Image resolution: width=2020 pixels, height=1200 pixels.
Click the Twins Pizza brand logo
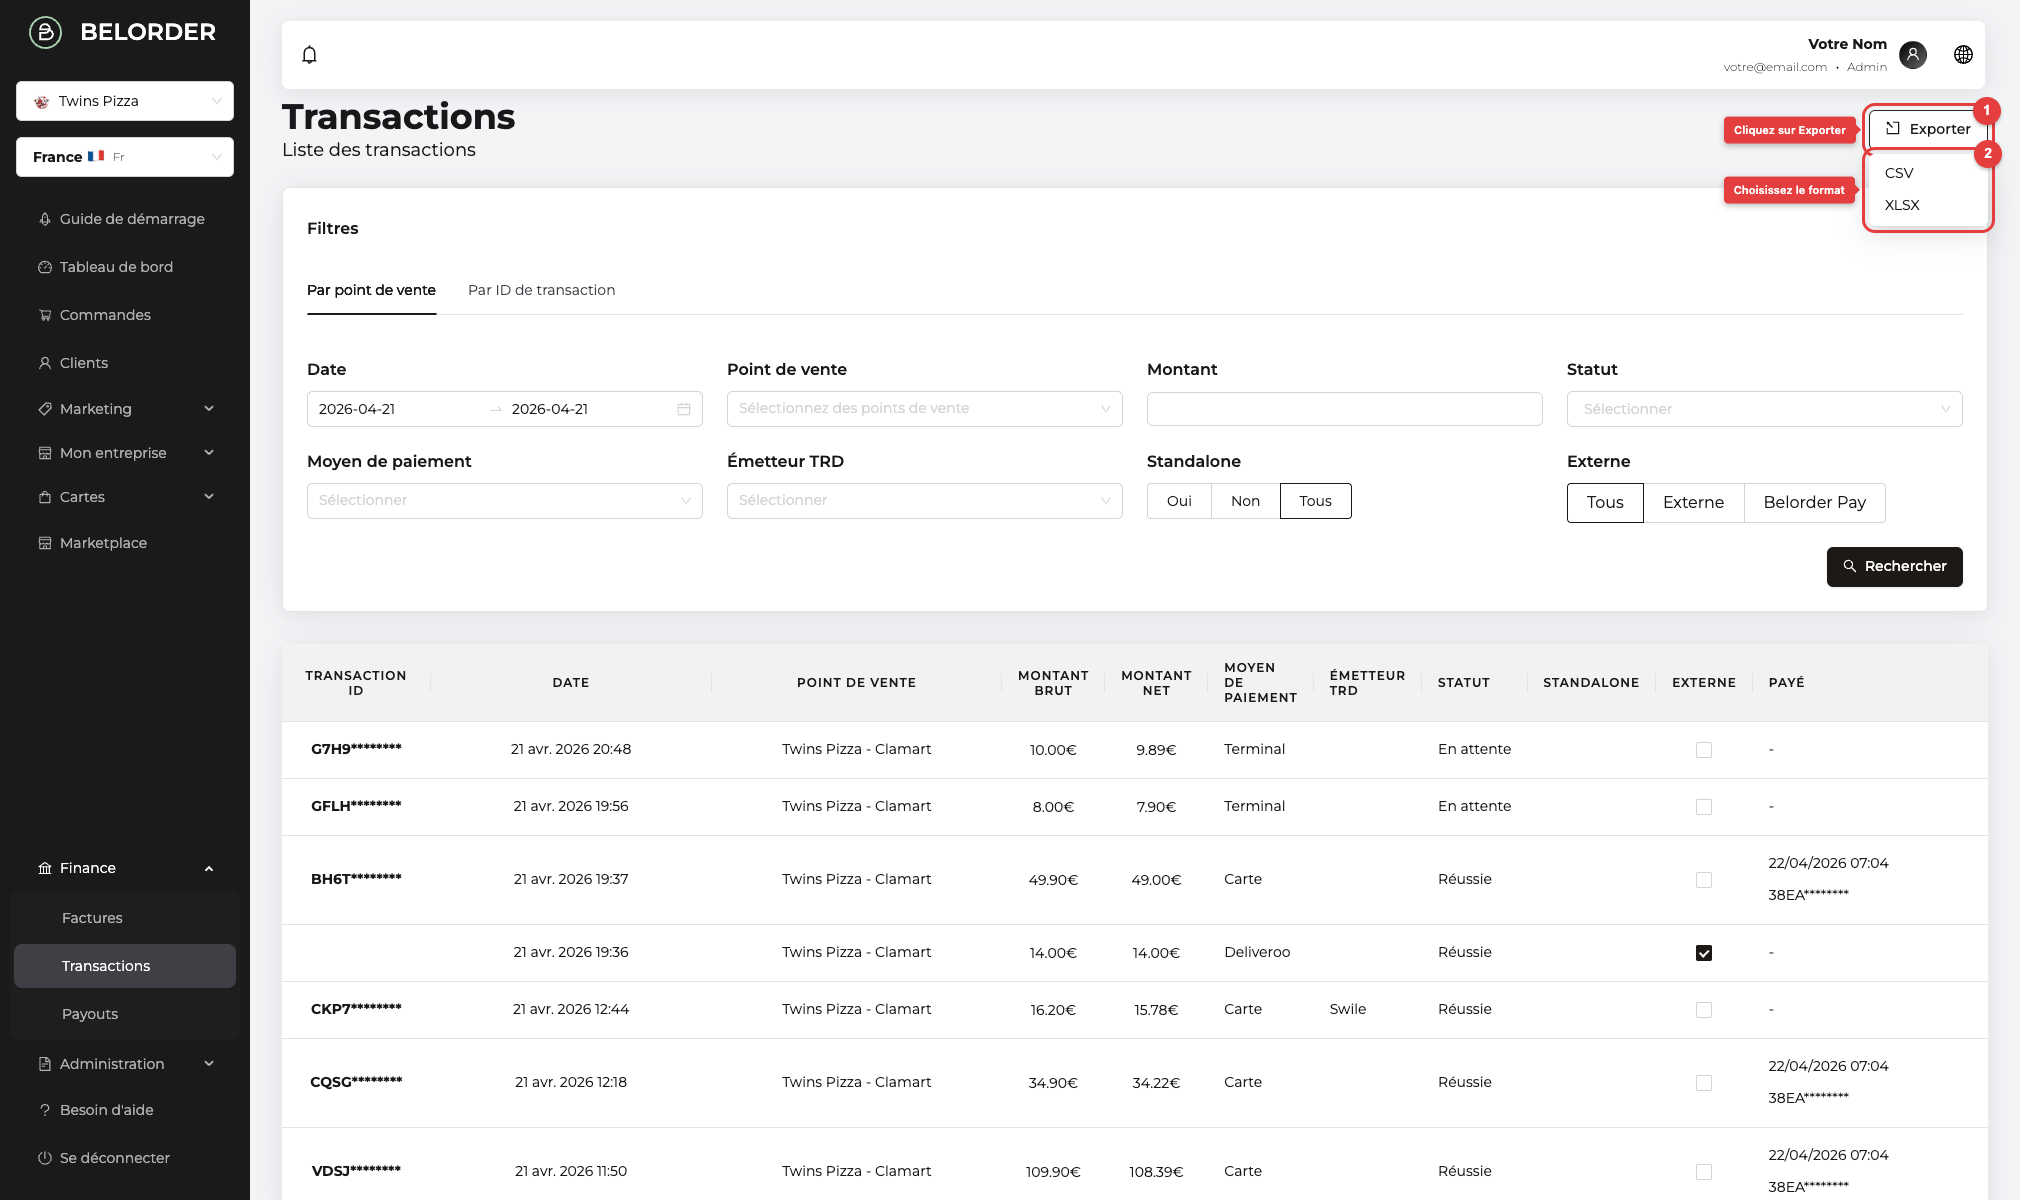click(42, 102)
